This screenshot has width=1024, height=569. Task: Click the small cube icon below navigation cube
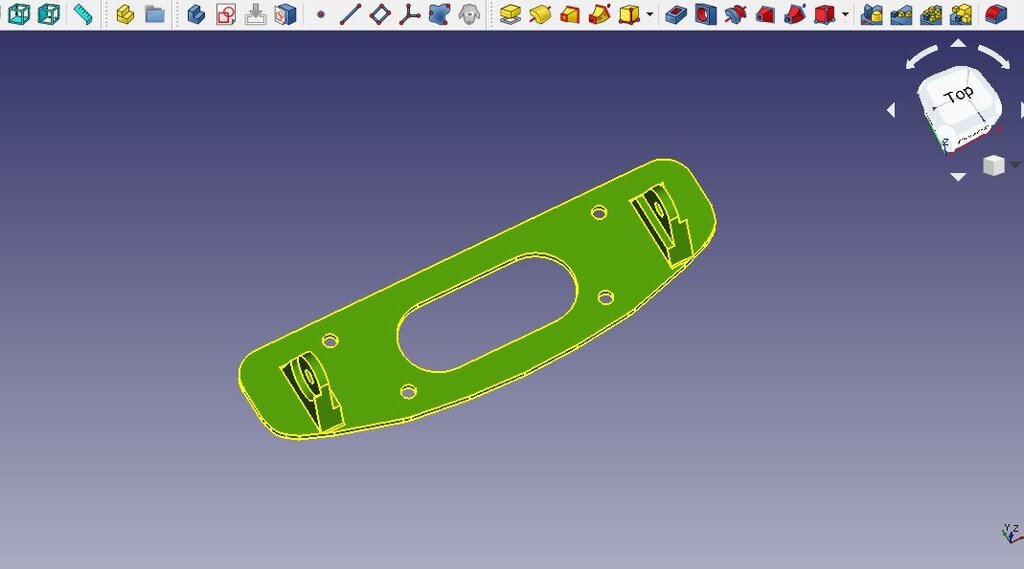pyautogui.click(x=993, y=165)
